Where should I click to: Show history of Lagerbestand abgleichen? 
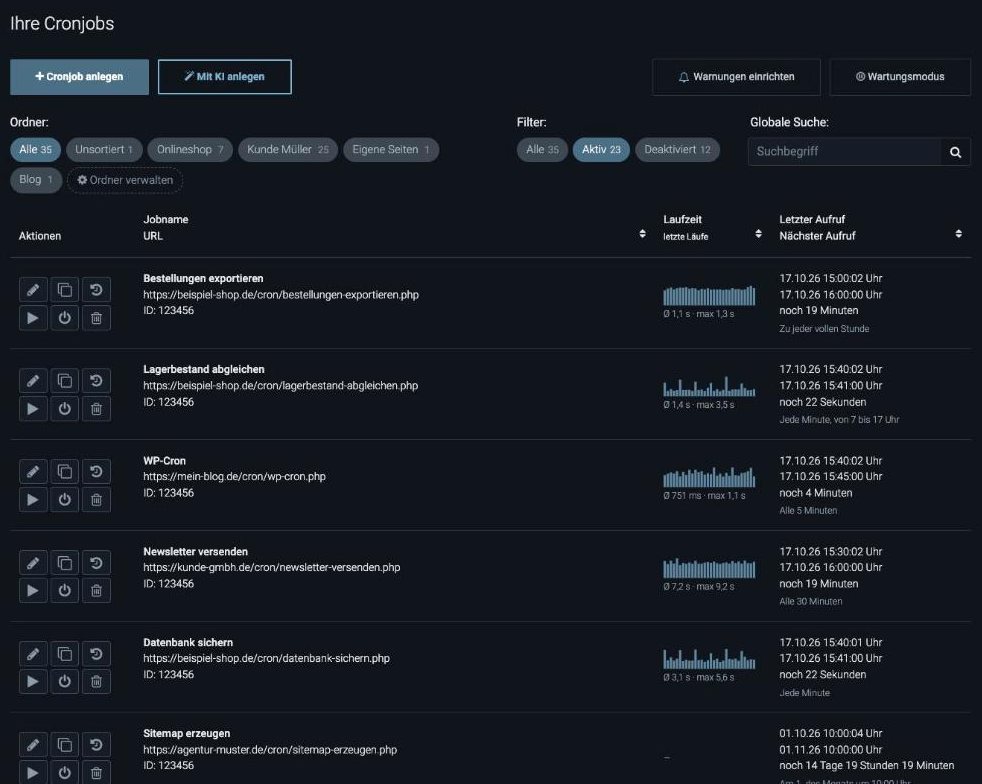96,381
